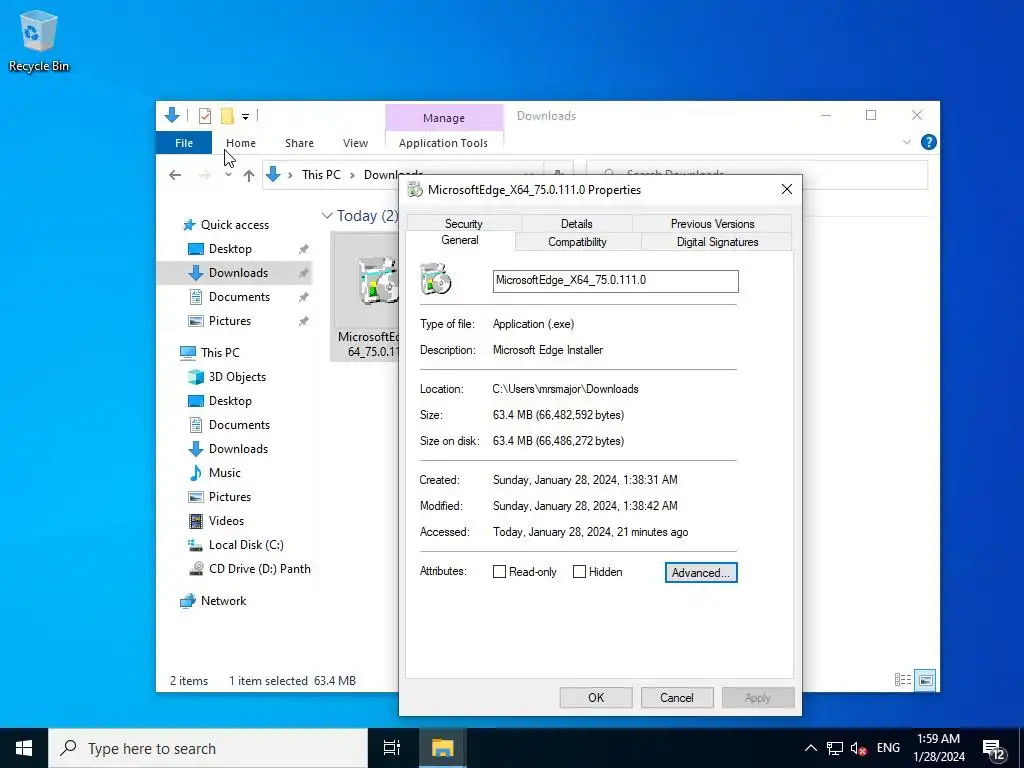
Task: Collapse the Today (2) group chevron
Action: click(327, 216)
